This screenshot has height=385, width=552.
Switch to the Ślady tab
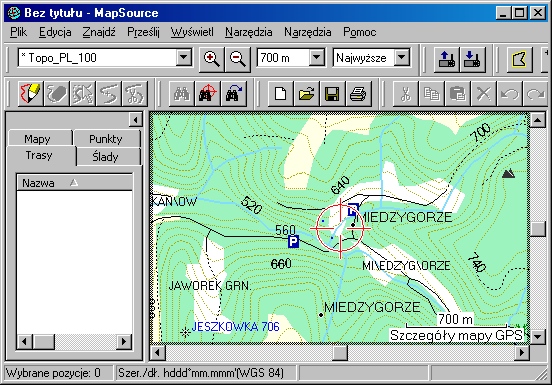pos(105,156)
